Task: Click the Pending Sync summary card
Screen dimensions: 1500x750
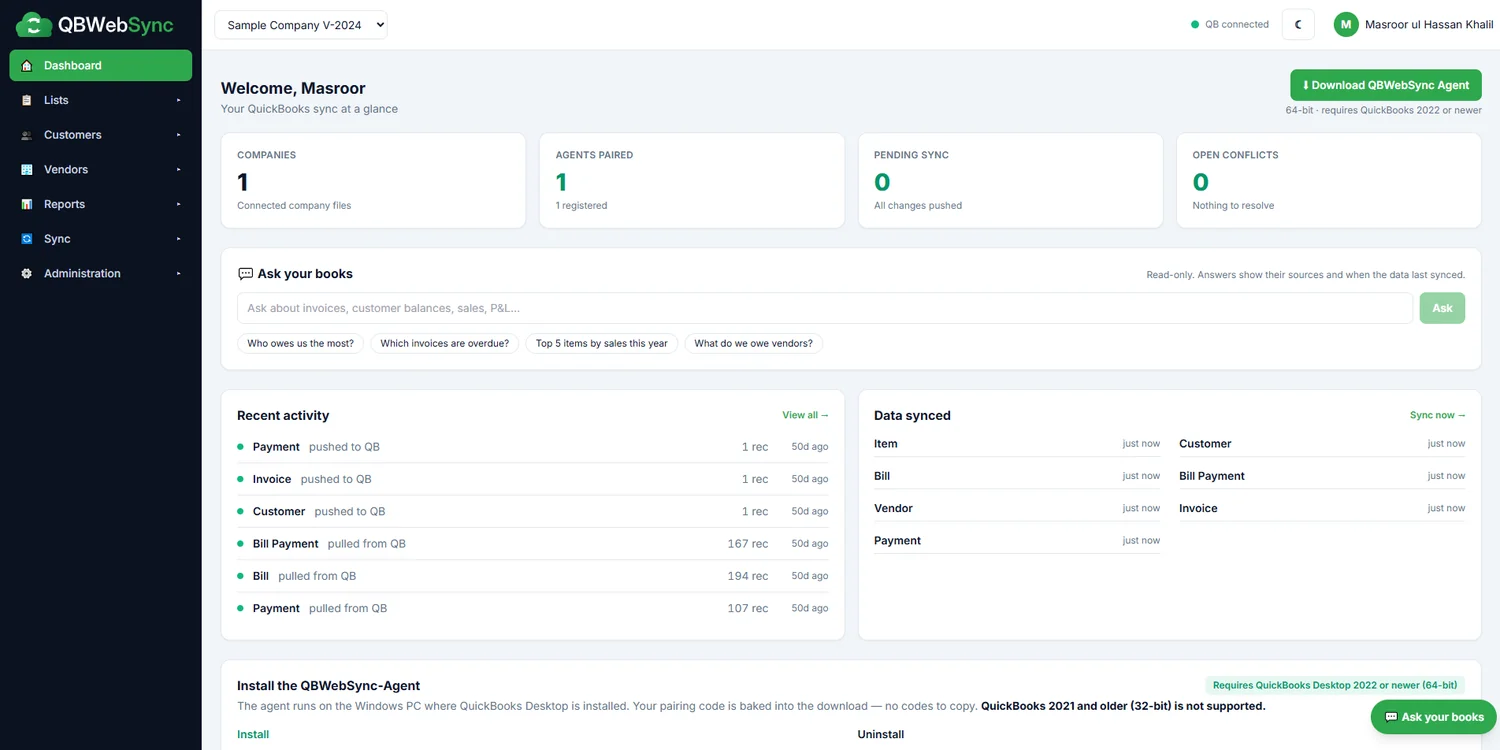Action: click(1010, 181)
